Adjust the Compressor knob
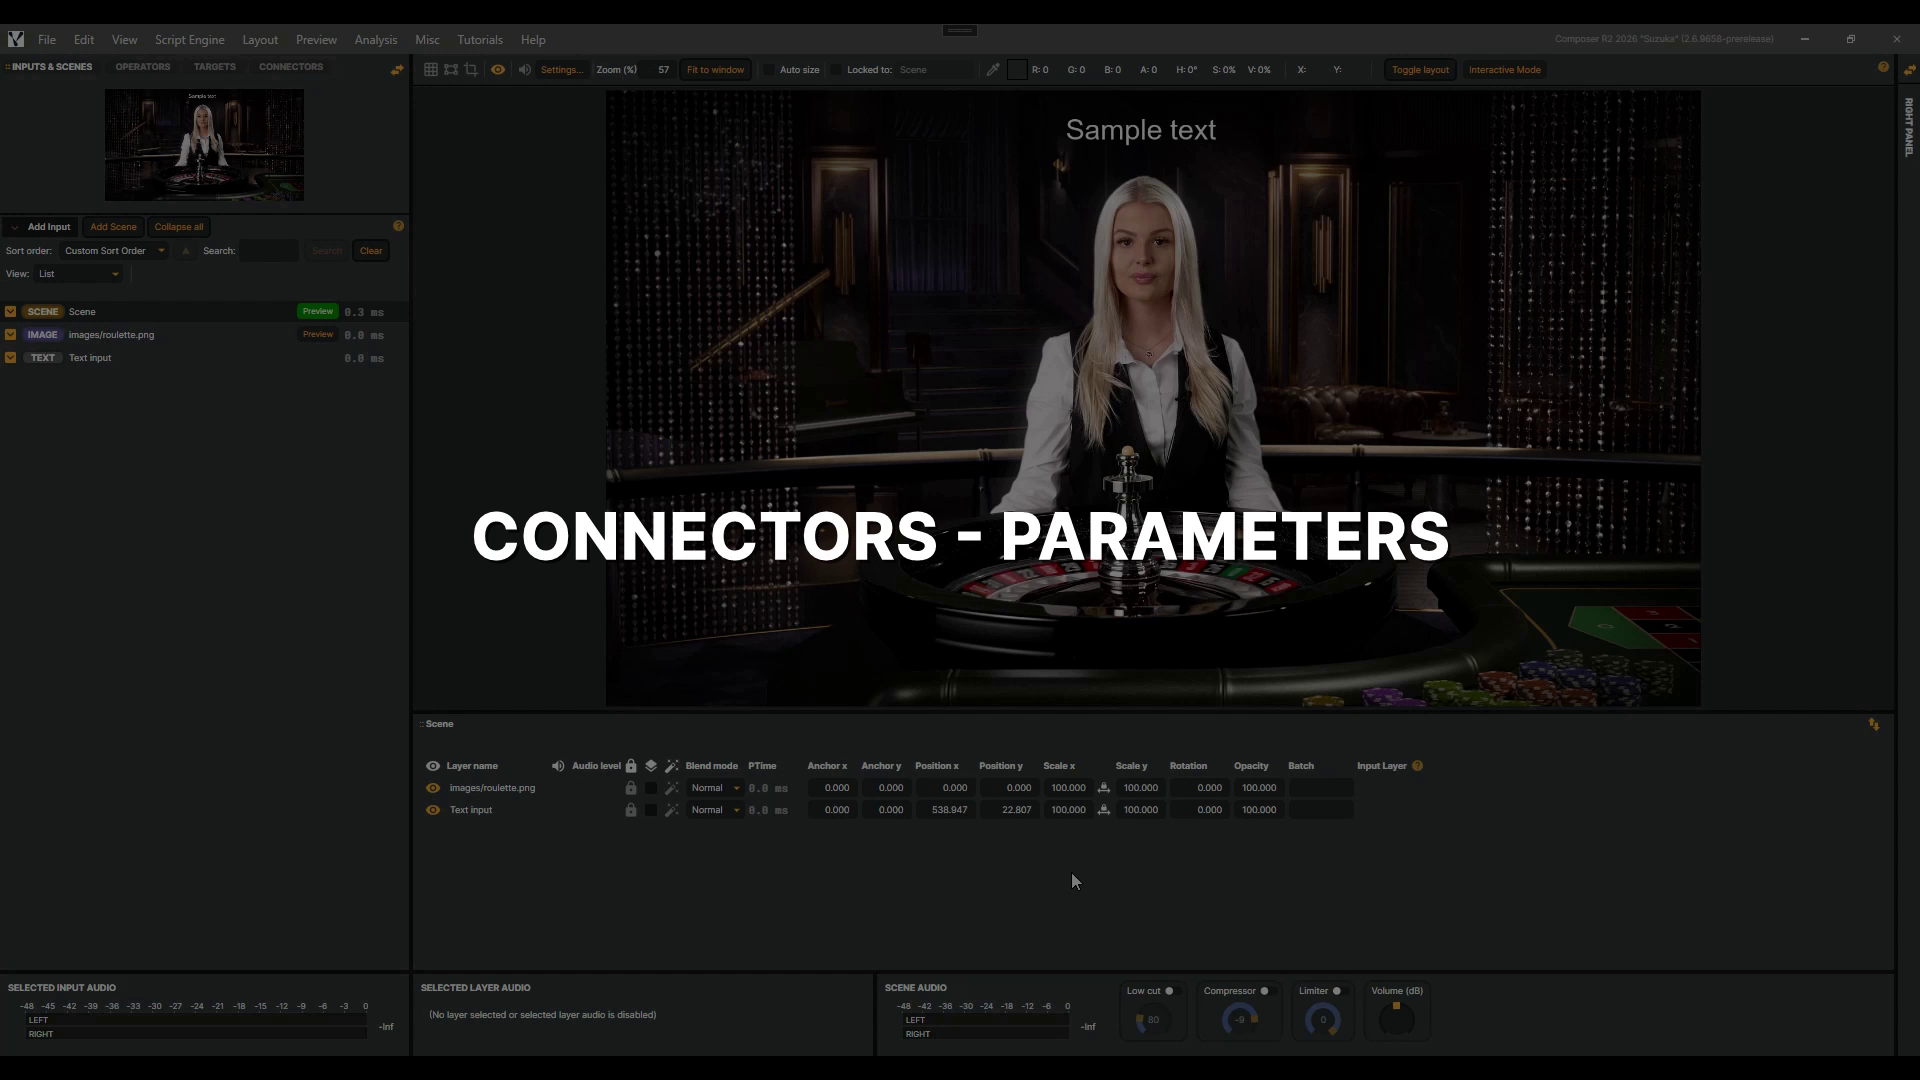Viewport: 1920px width, 1080px height. pyautogui.click(x=1240, y=1019)
